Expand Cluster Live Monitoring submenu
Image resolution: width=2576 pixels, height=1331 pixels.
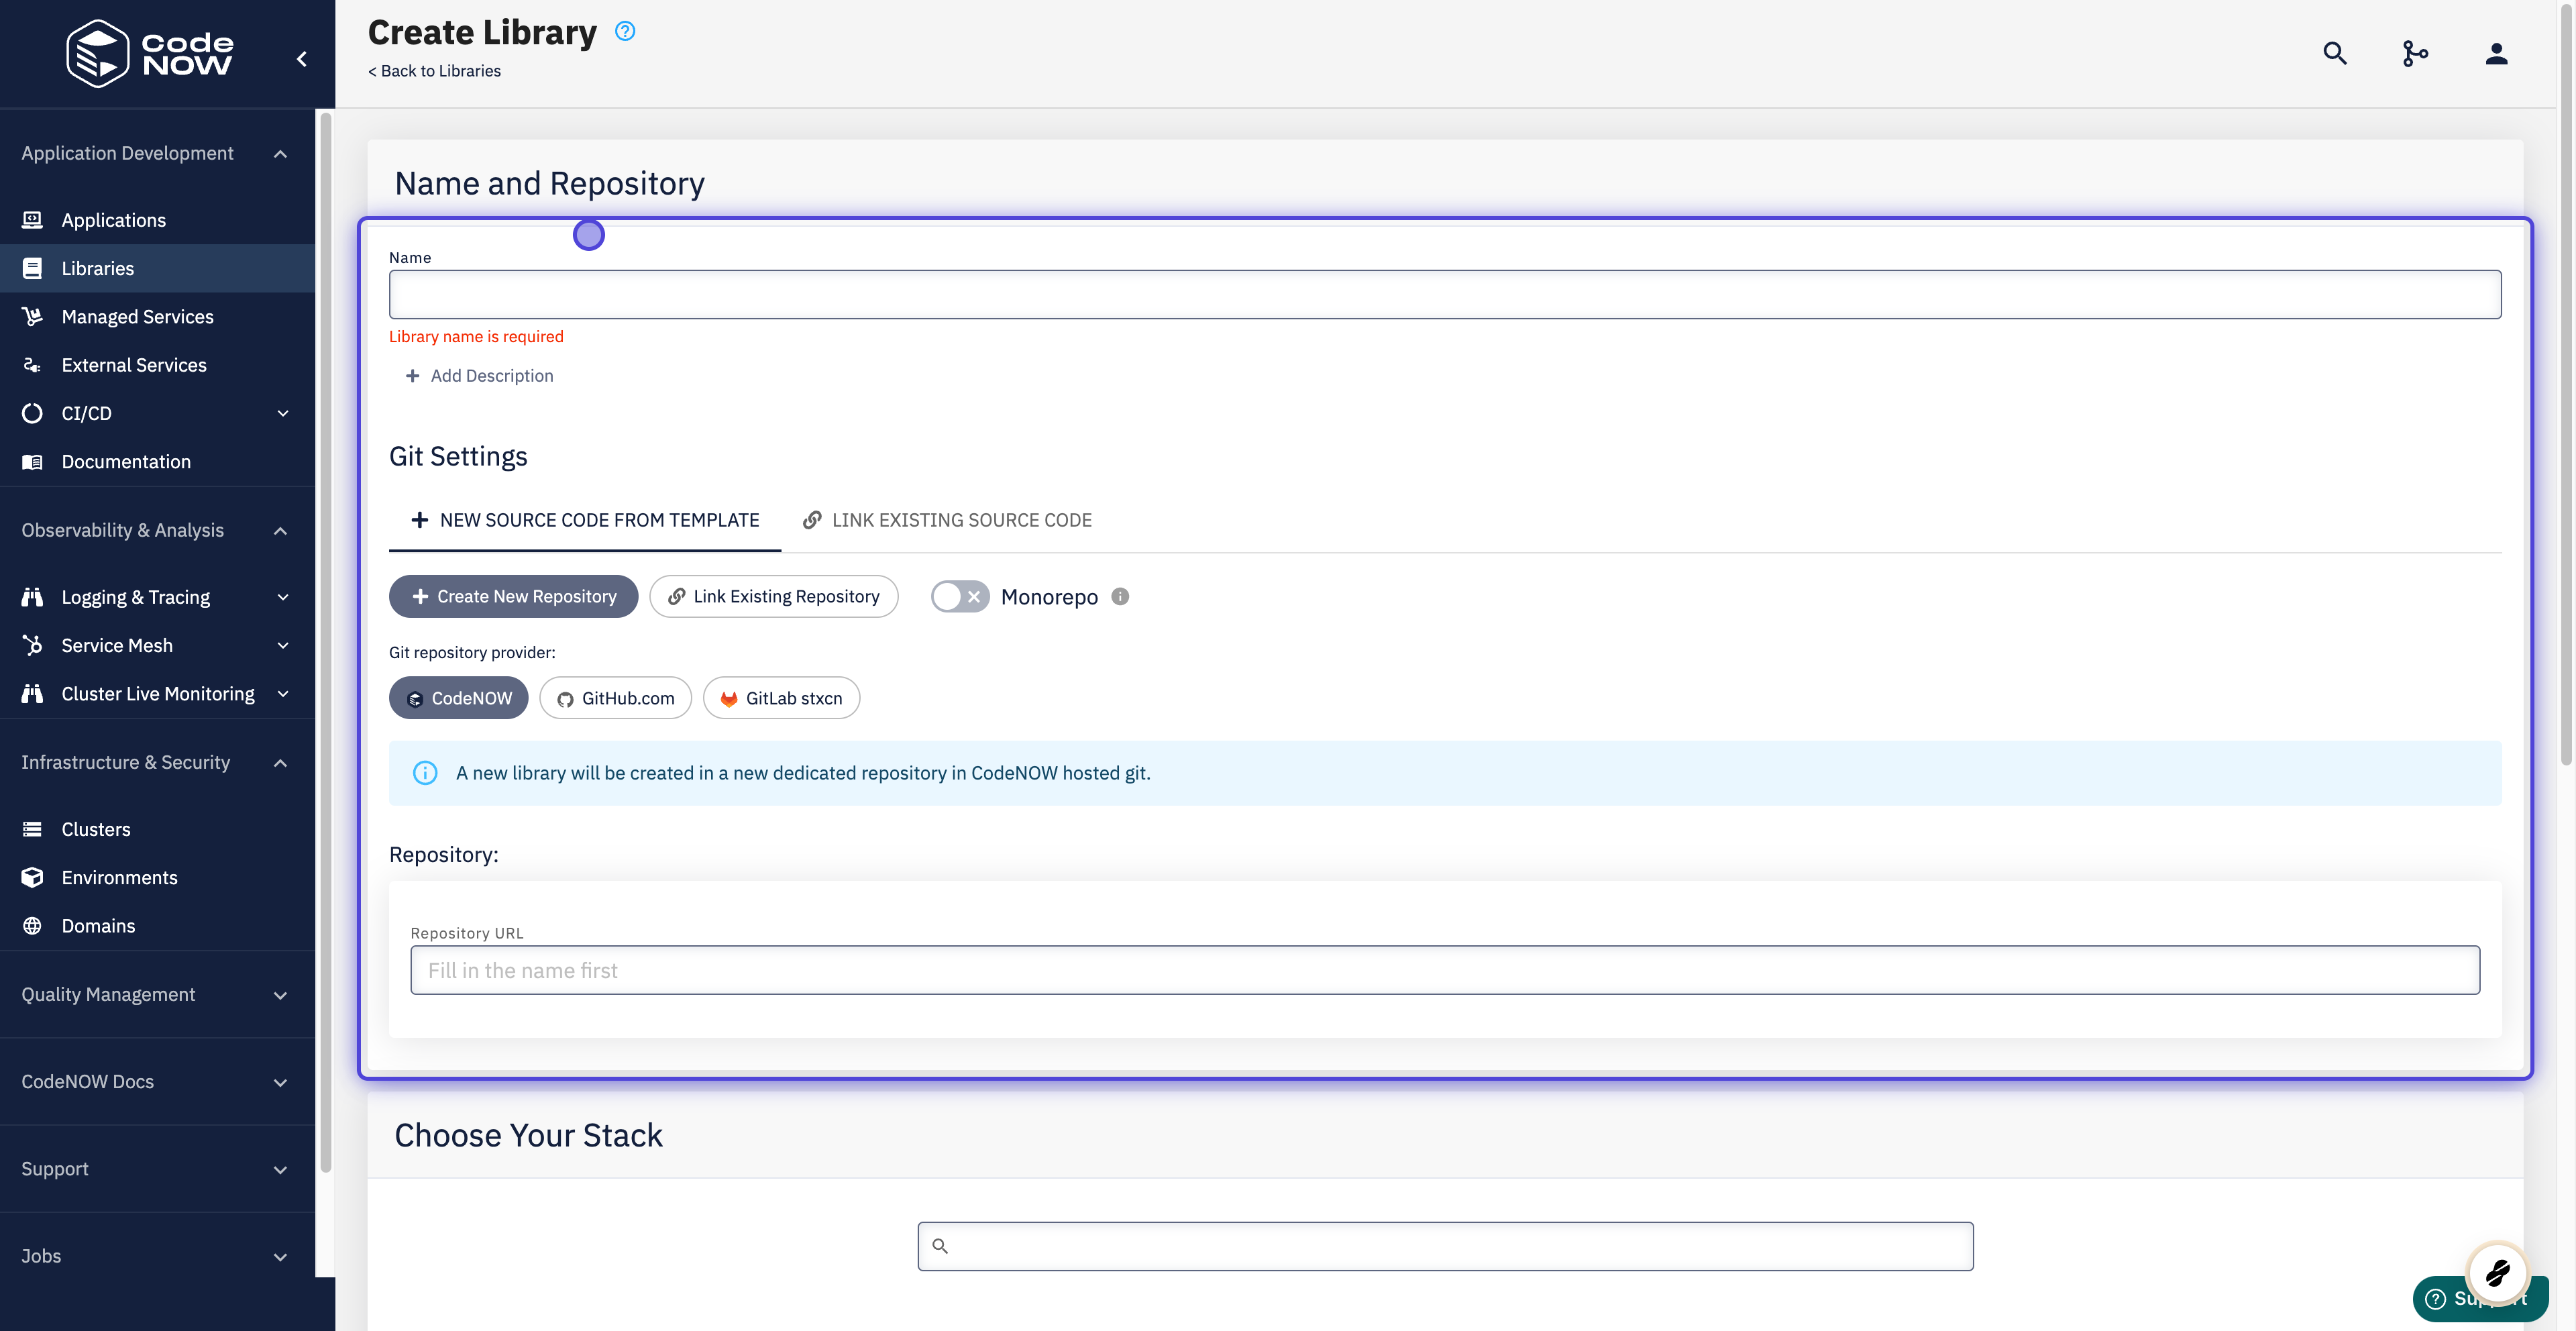(283, 693)
